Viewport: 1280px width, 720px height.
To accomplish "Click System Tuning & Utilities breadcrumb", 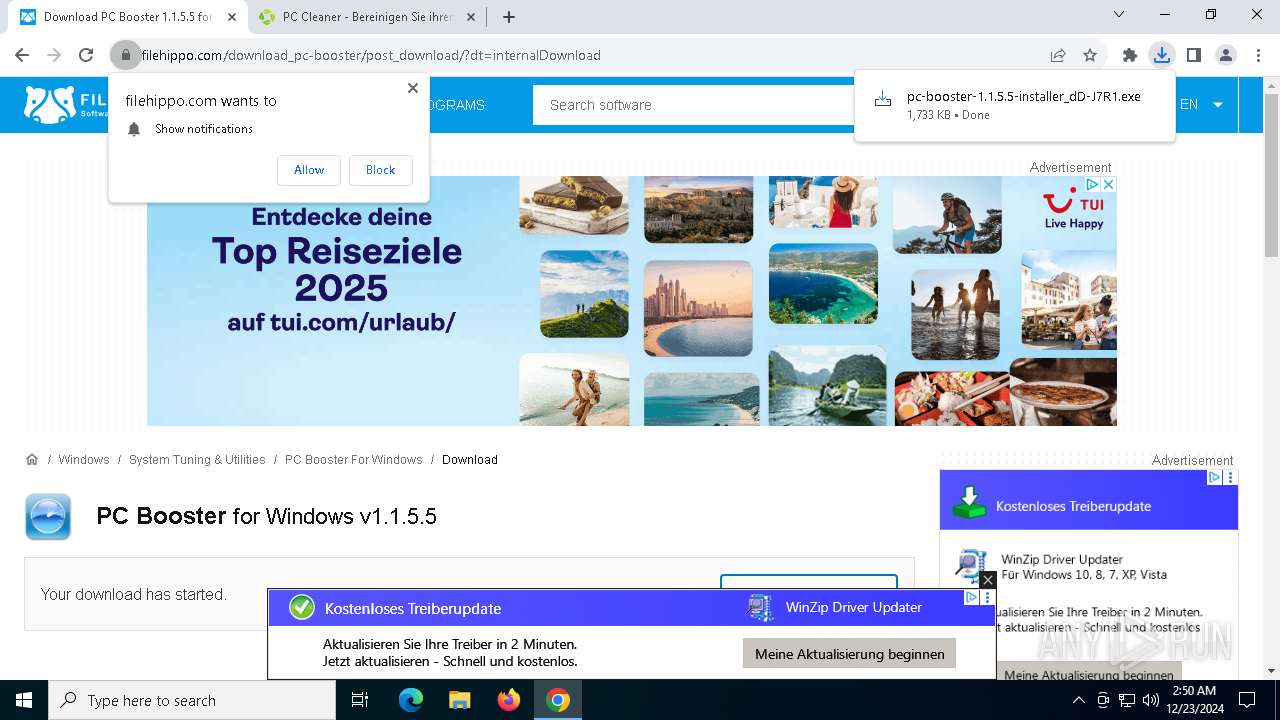I will [197, 459].
